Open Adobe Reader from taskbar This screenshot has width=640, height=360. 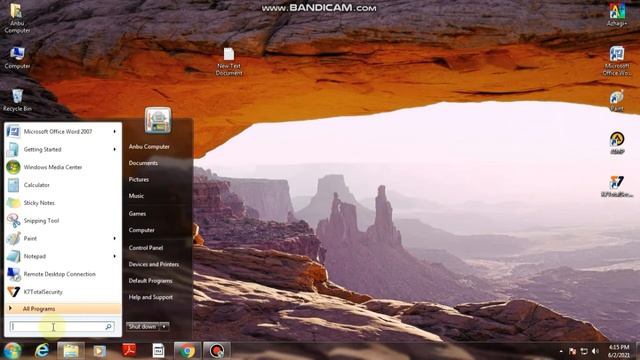click(129, 350)
